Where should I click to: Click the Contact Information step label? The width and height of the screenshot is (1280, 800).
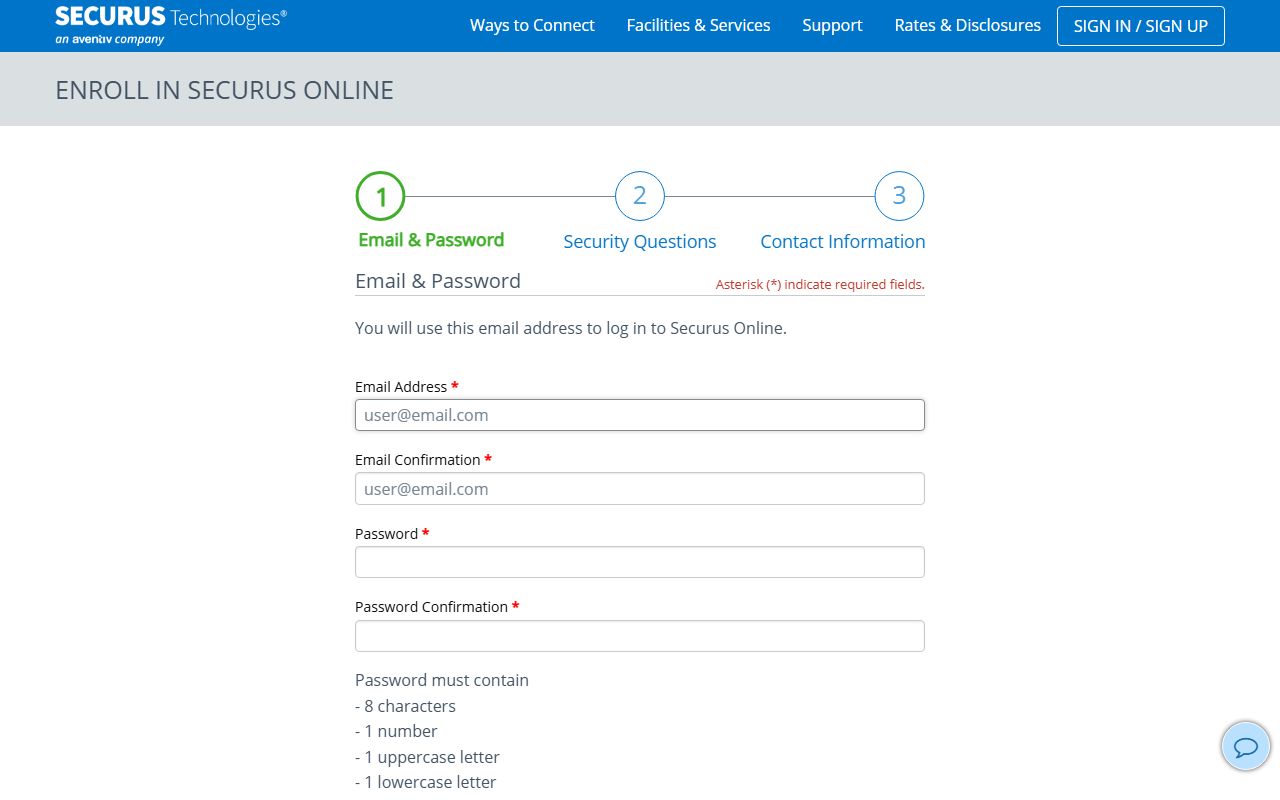(x=843, y=242)
